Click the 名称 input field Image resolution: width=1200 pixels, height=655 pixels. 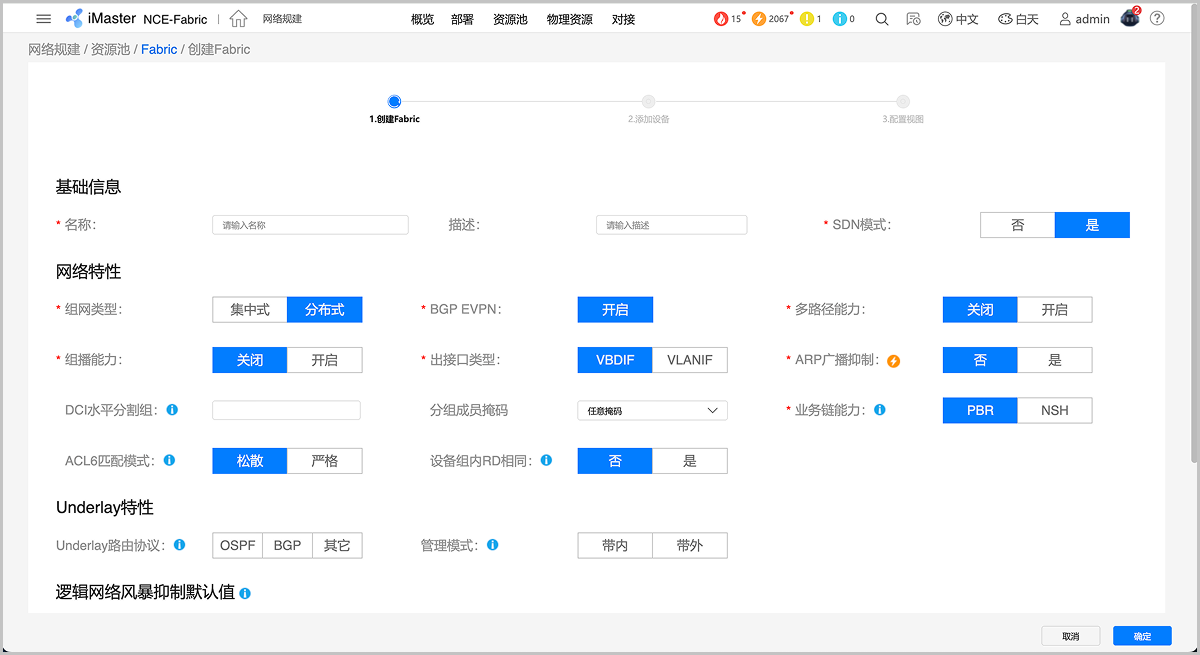[x=310, y=225]
